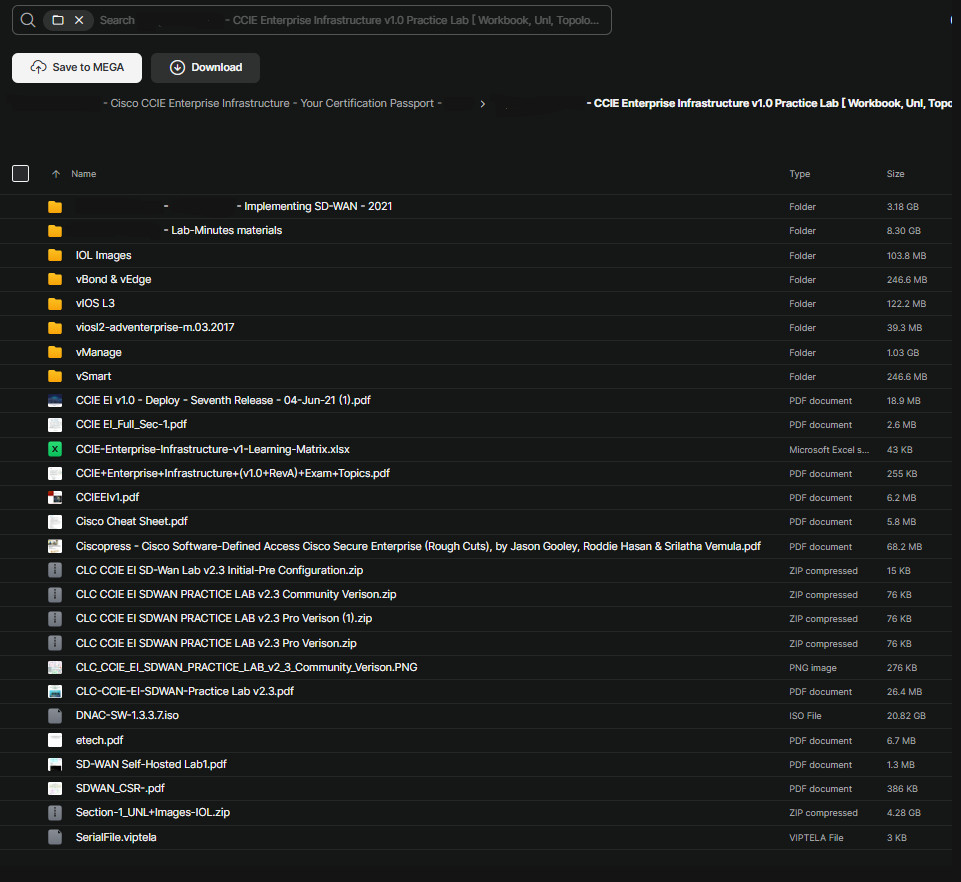Image resolution: width=961 pixels, height=882 pixels.
Task: Open the IOL Images folder icon
Action: (55, 255)
